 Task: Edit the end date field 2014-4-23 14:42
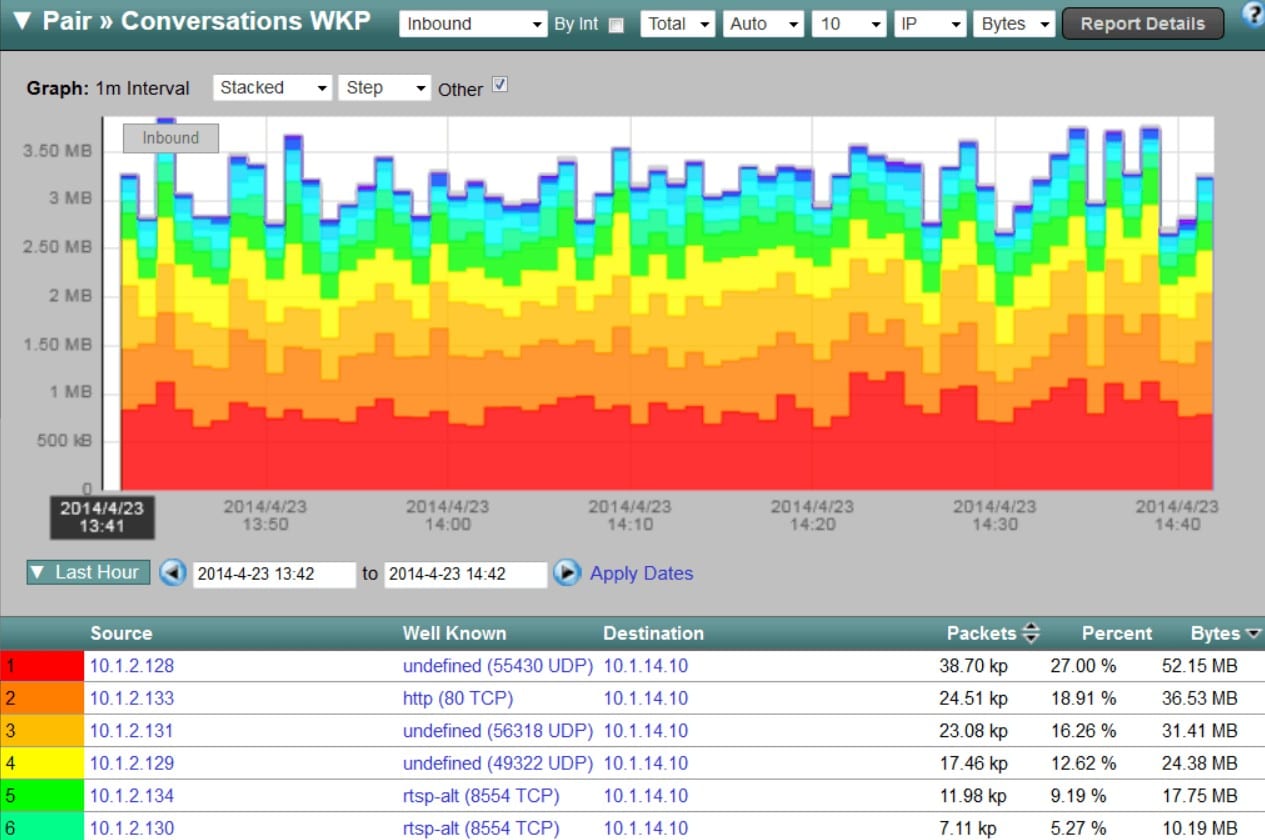pyautogui.click(x=466, y=574)
